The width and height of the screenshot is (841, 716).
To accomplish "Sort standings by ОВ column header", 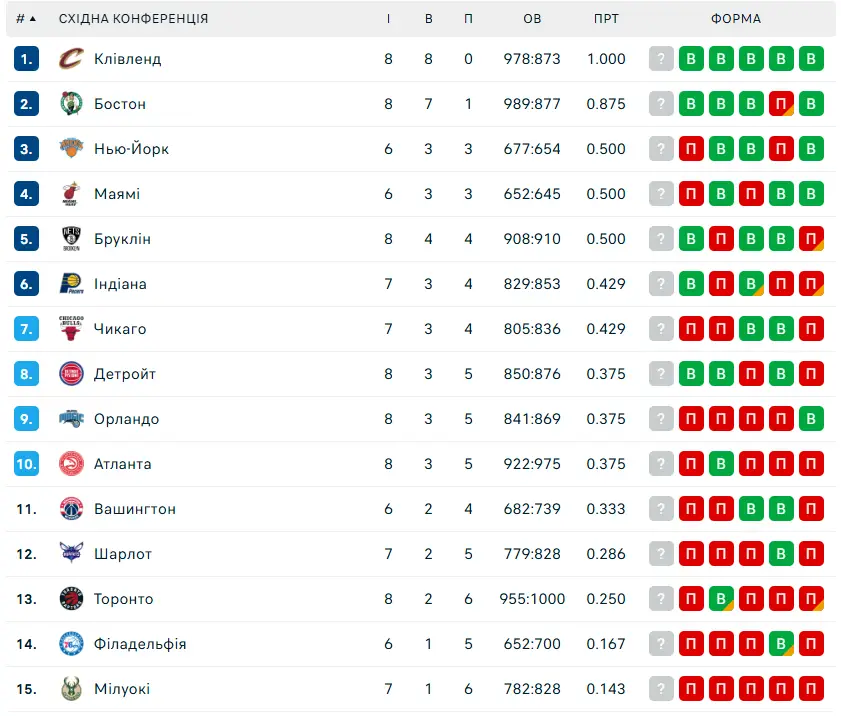I will click(532, 19).
